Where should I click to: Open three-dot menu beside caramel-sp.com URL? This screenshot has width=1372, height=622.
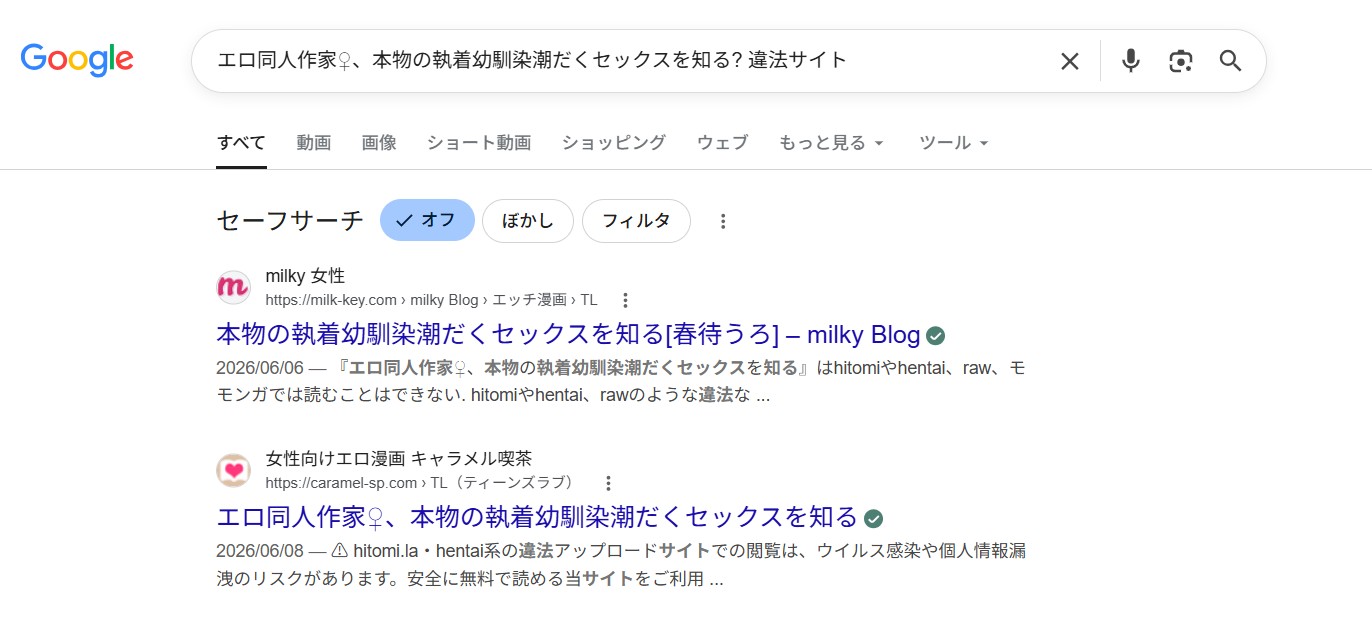pos(608,483)
